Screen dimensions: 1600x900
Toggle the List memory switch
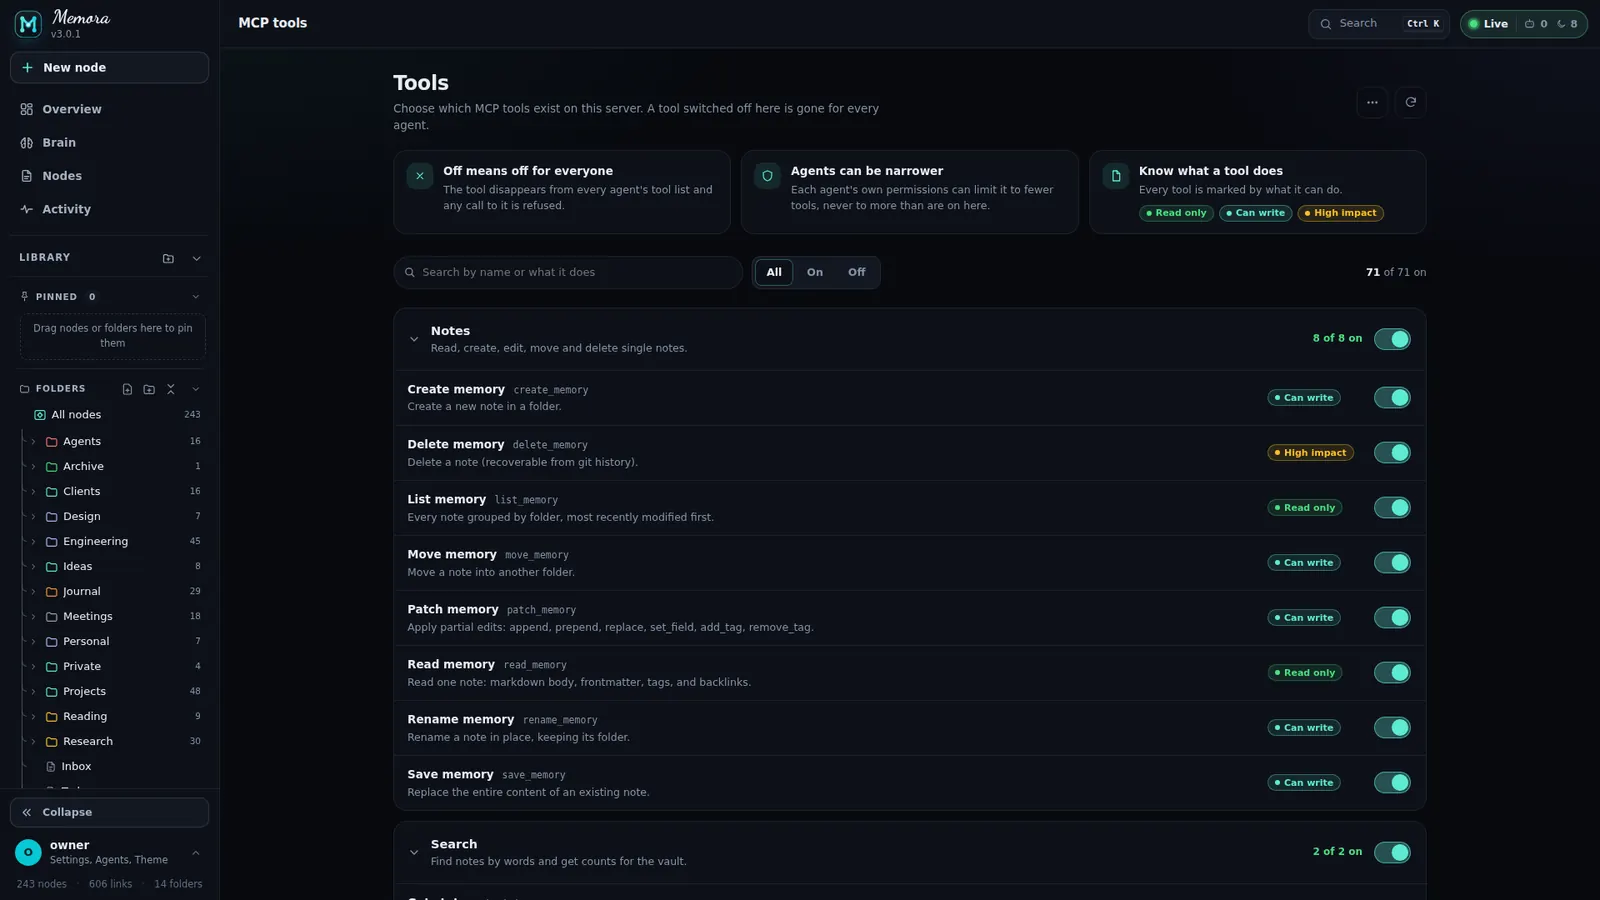(x=1392, y=508)
